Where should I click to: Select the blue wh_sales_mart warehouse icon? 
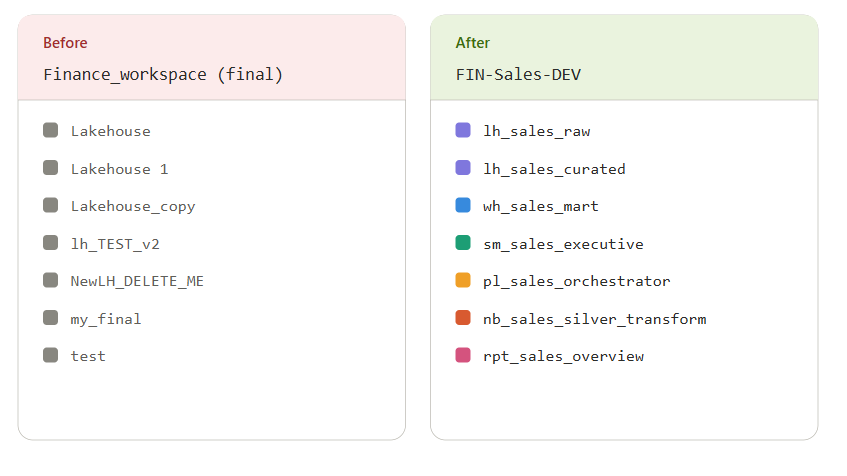coord(462,205)
